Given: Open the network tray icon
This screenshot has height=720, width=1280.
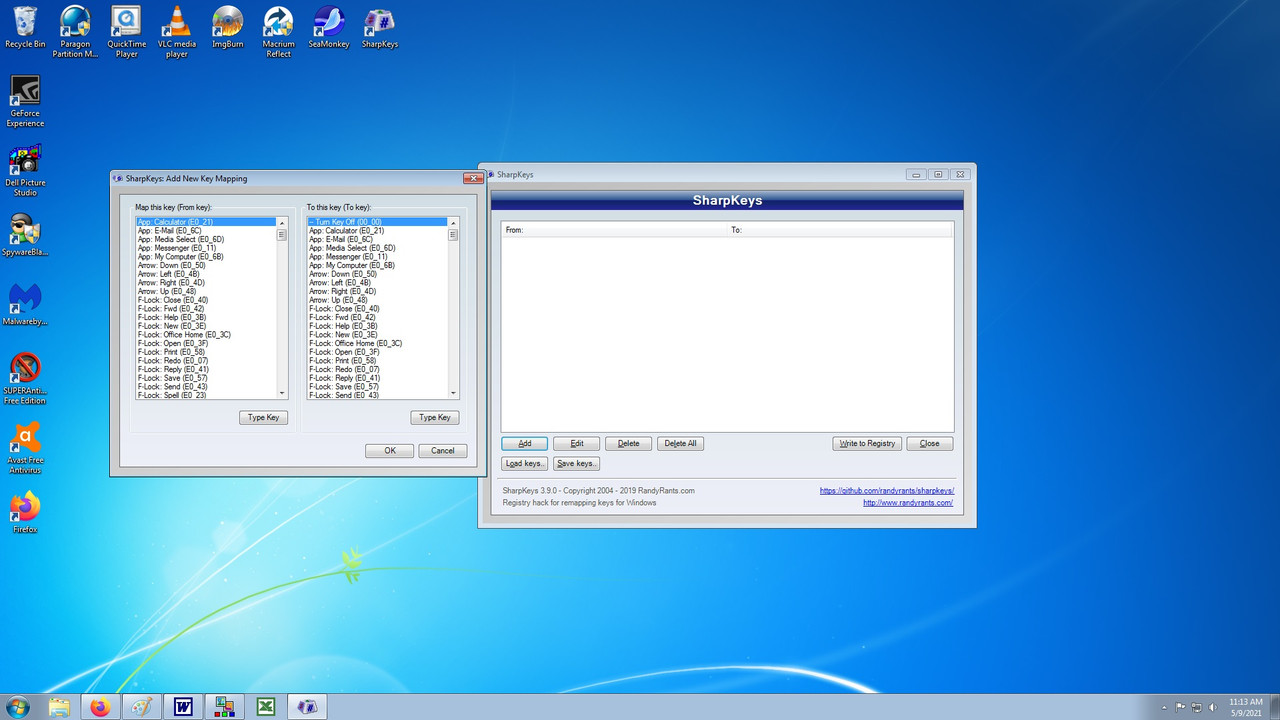Looking at the screenshot, I should [1197, 707].
